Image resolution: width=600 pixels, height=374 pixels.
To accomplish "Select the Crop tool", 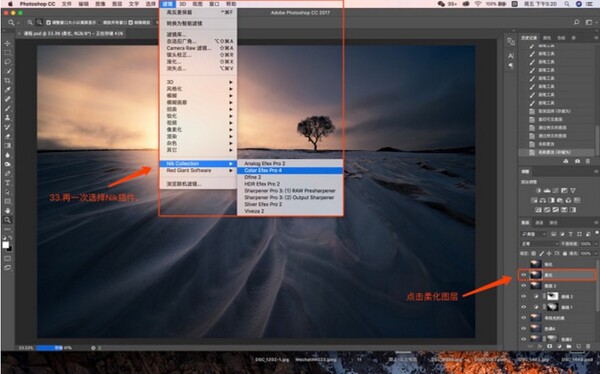I will tap(7, 80).
